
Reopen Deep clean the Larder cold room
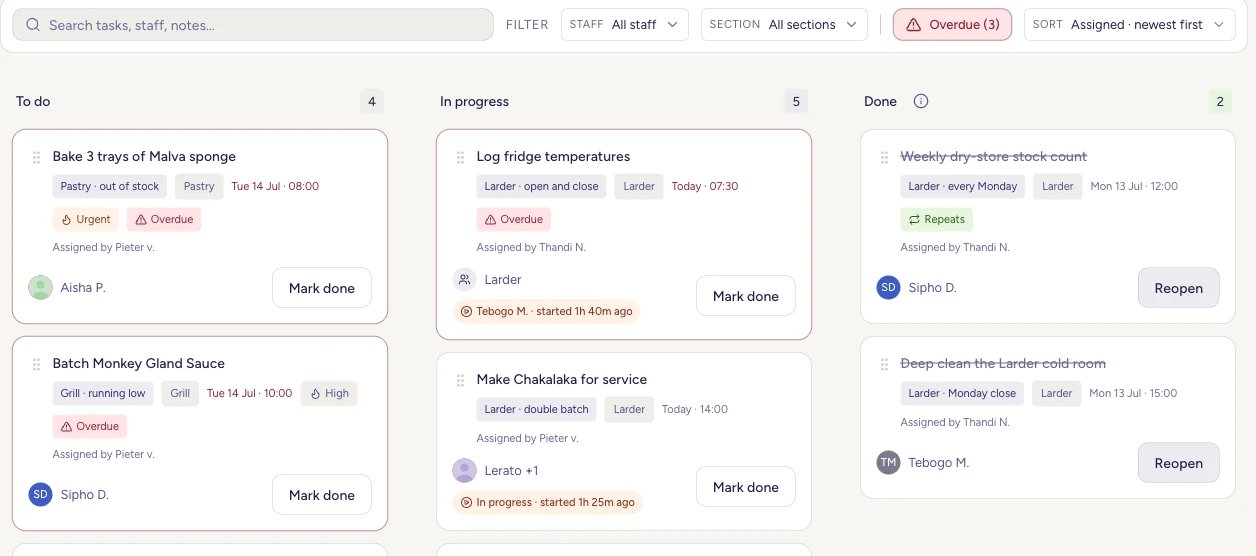pyautogui.click(x=1179, y=463)
